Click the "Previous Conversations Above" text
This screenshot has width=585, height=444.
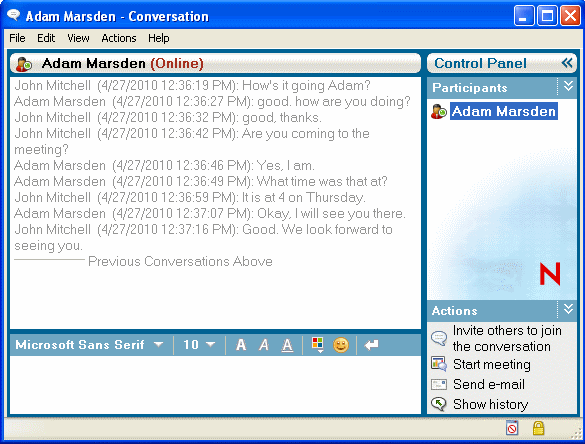tap(180, 261)
